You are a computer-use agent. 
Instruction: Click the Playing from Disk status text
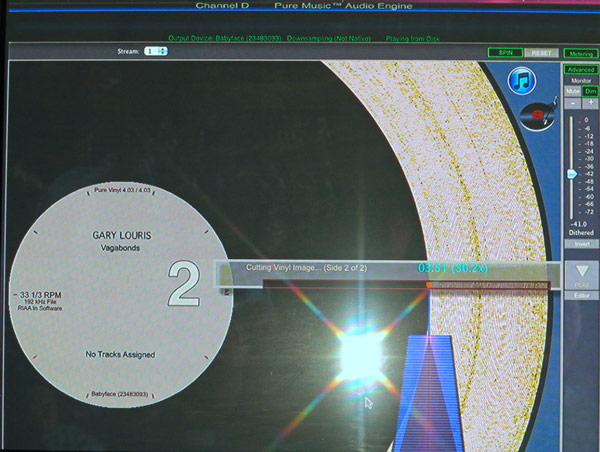412,39
